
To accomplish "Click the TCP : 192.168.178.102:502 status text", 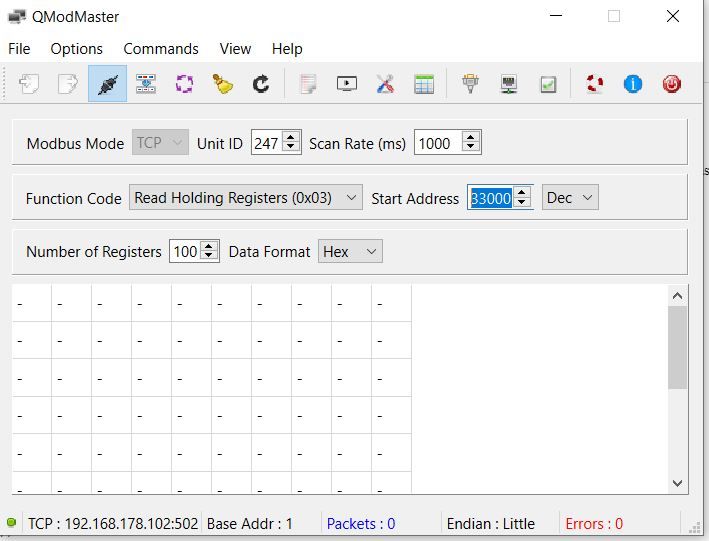I will tap(113, 523).
